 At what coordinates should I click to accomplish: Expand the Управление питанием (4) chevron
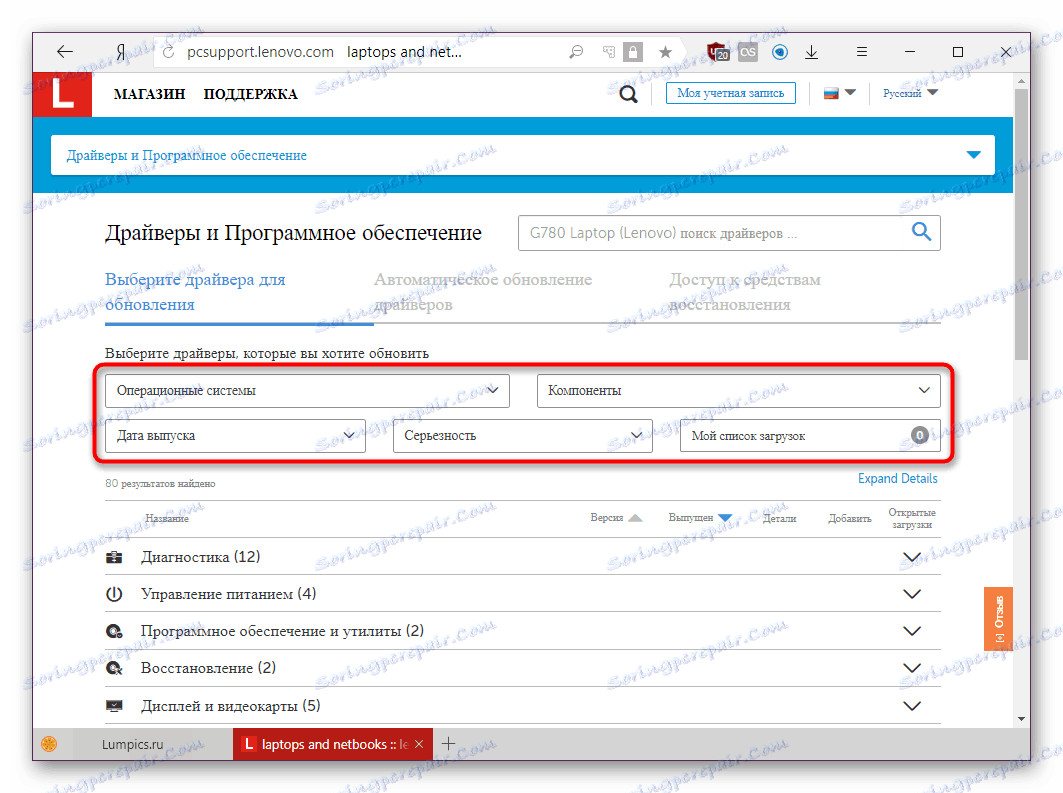pyautogui.click(x=912, y=594)
